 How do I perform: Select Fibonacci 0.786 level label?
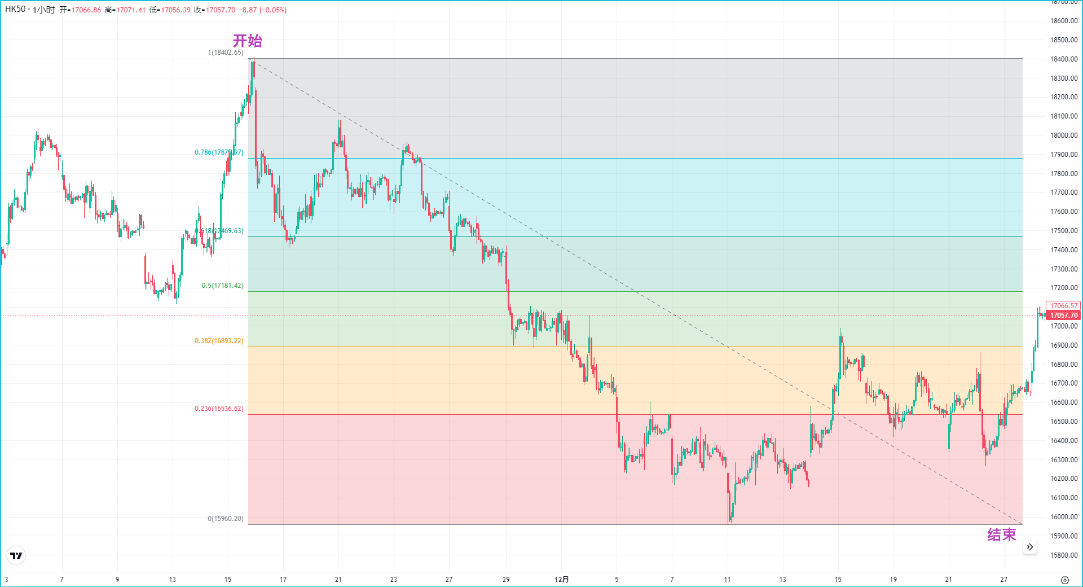coord(219,153)
